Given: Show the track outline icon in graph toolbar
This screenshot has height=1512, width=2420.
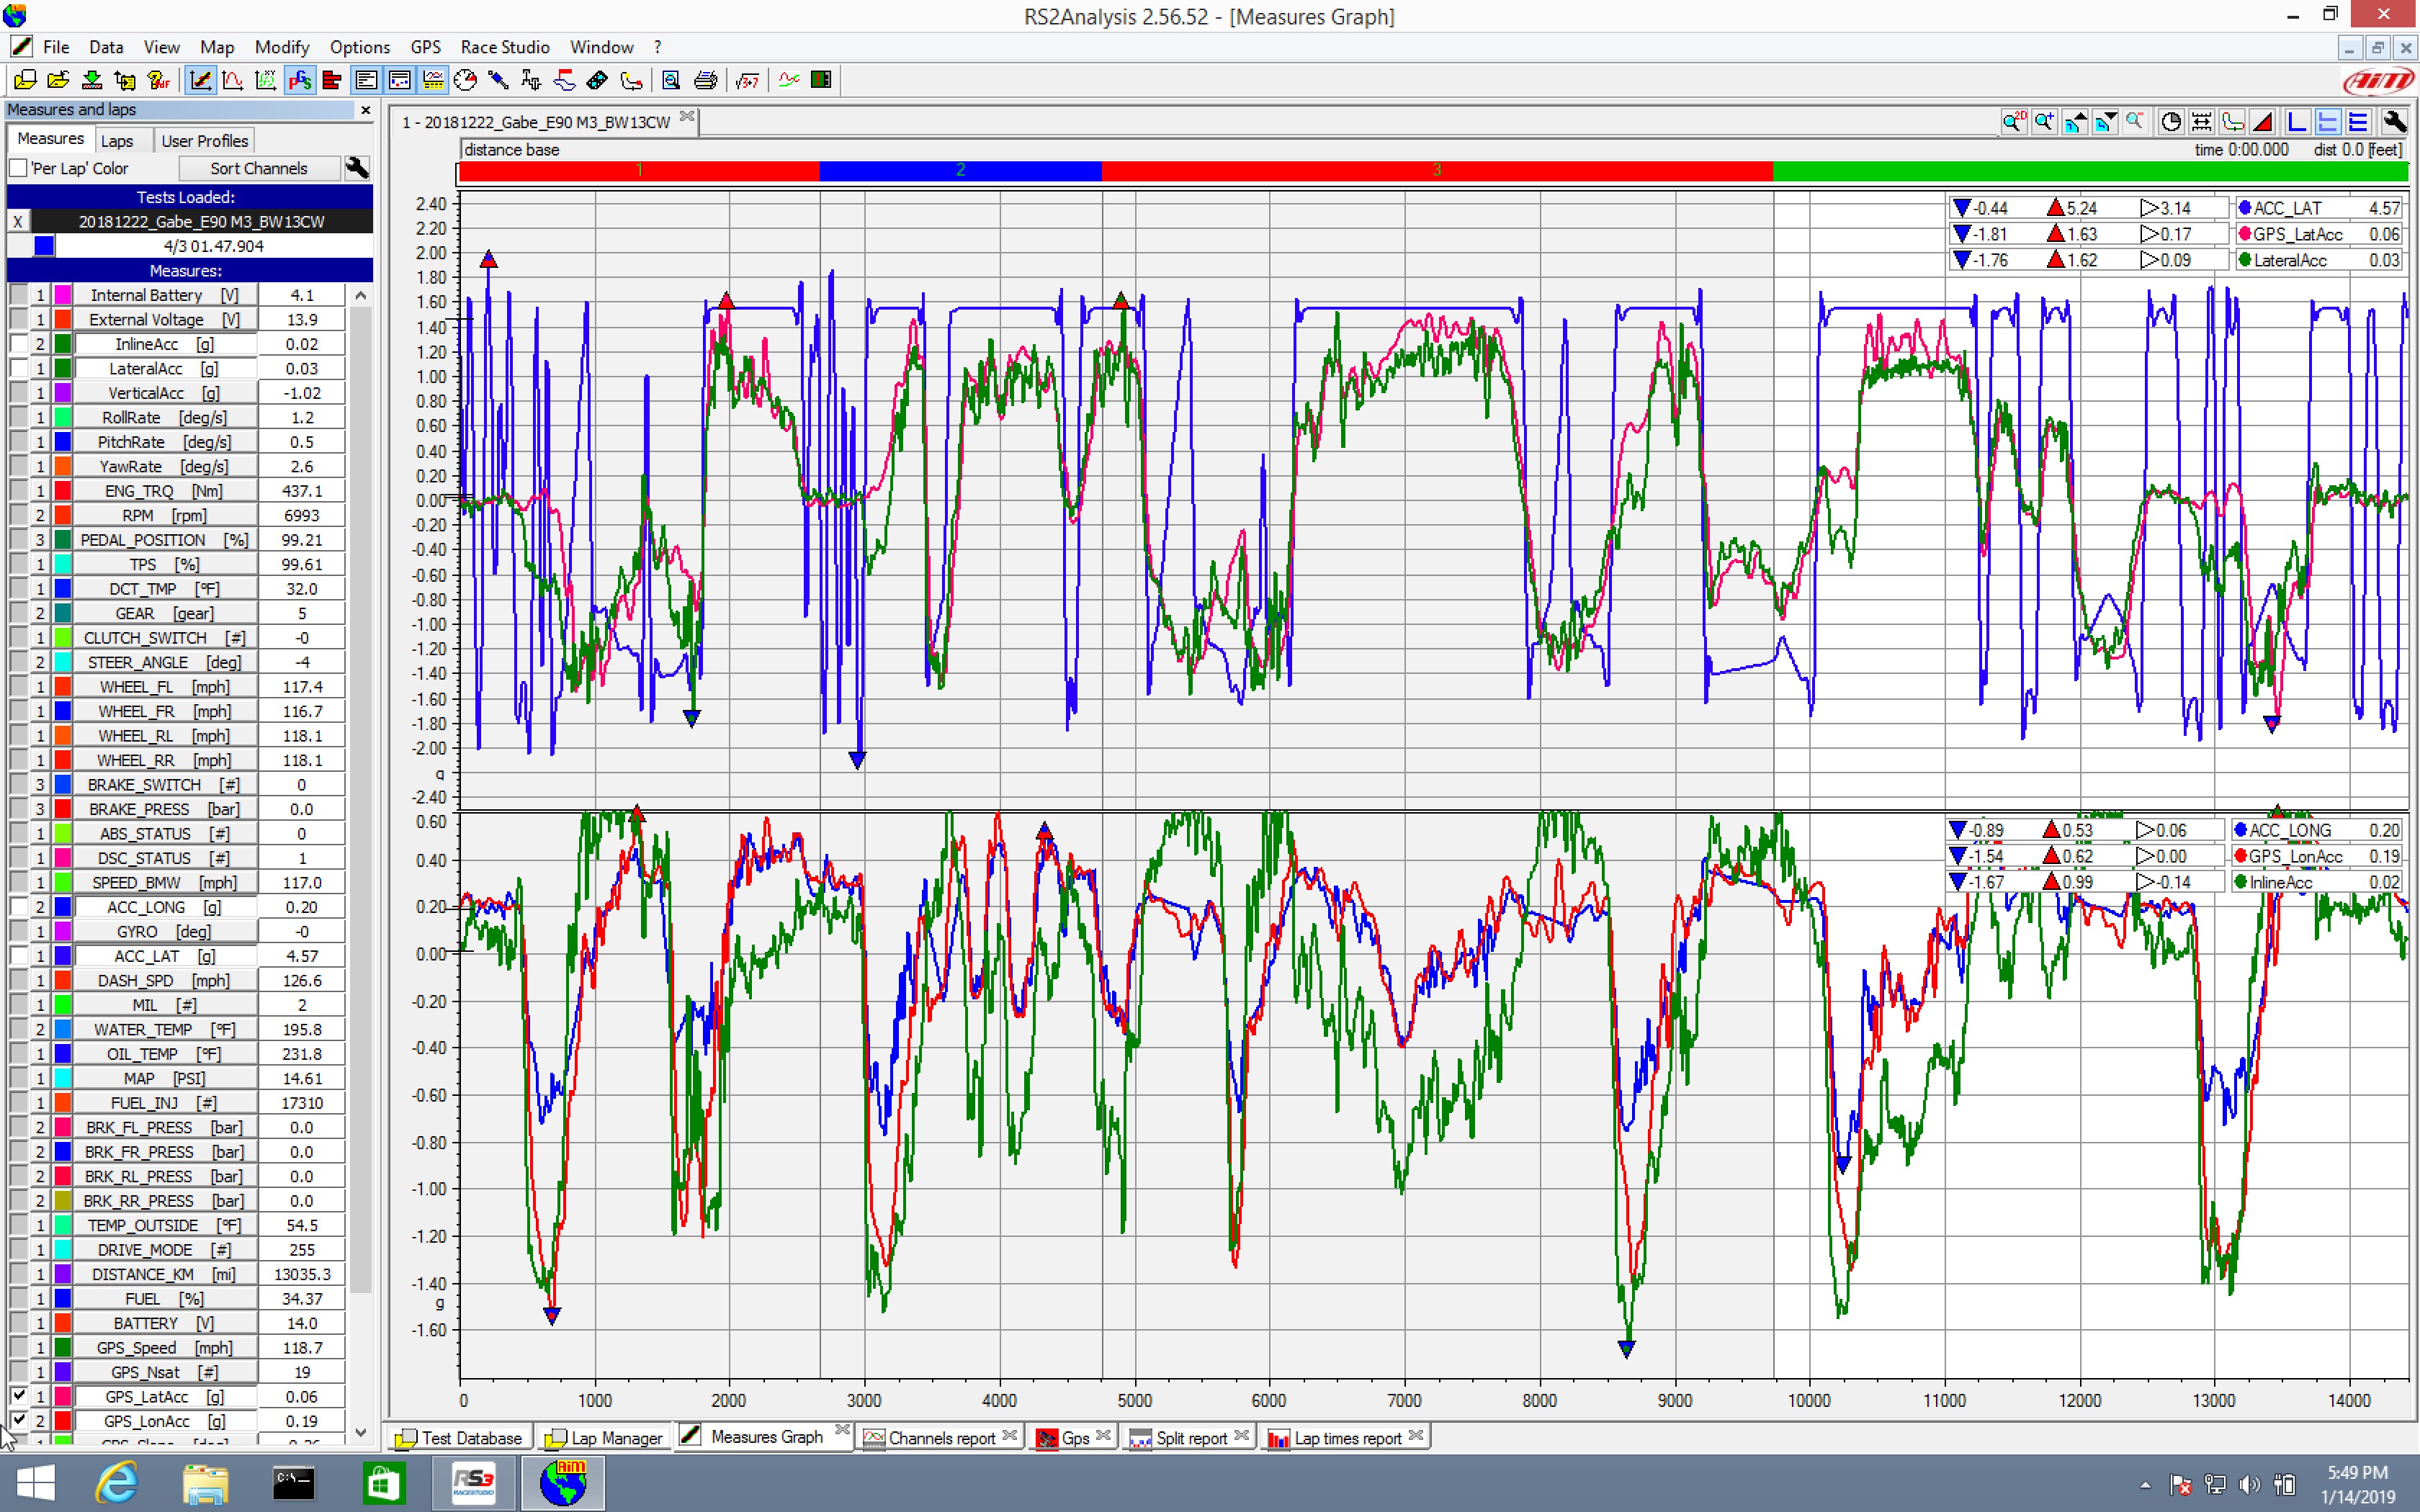Looking at the screenshot, I should (2232, 122).
